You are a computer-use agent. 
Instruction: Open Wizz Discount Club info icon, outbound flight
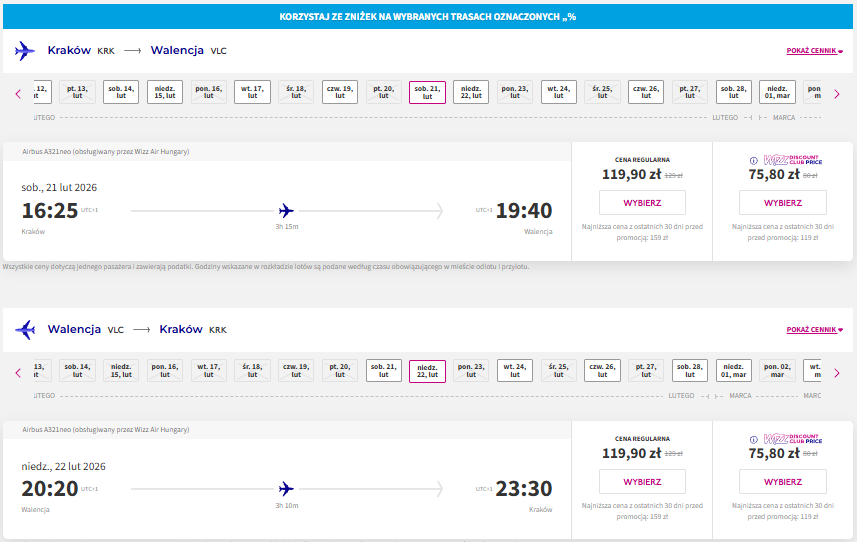(x=754, y=161)
